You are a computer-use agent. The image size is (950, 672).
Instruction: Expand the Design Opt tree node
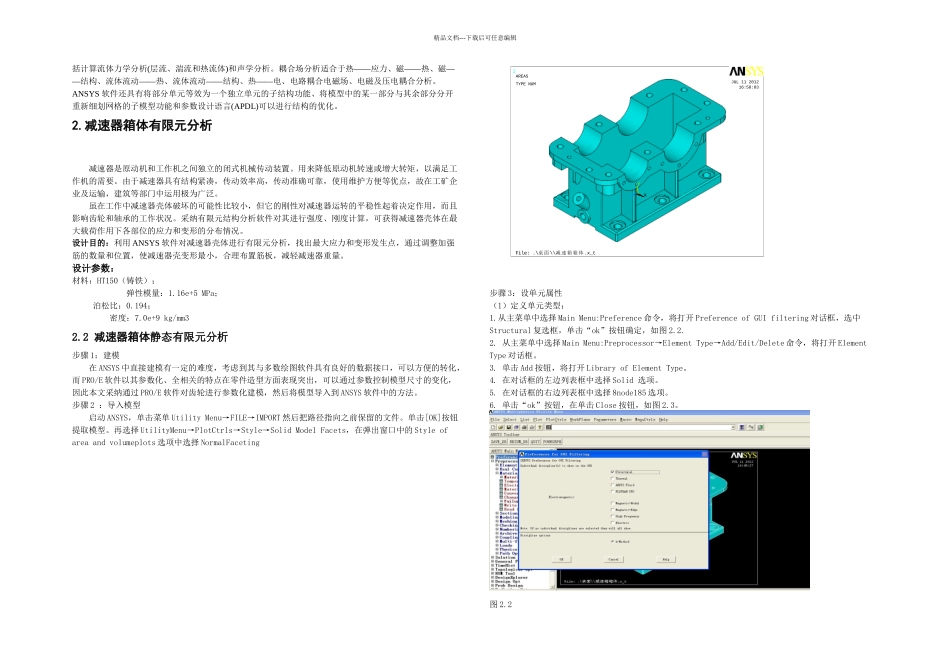[x=493, y=582]
